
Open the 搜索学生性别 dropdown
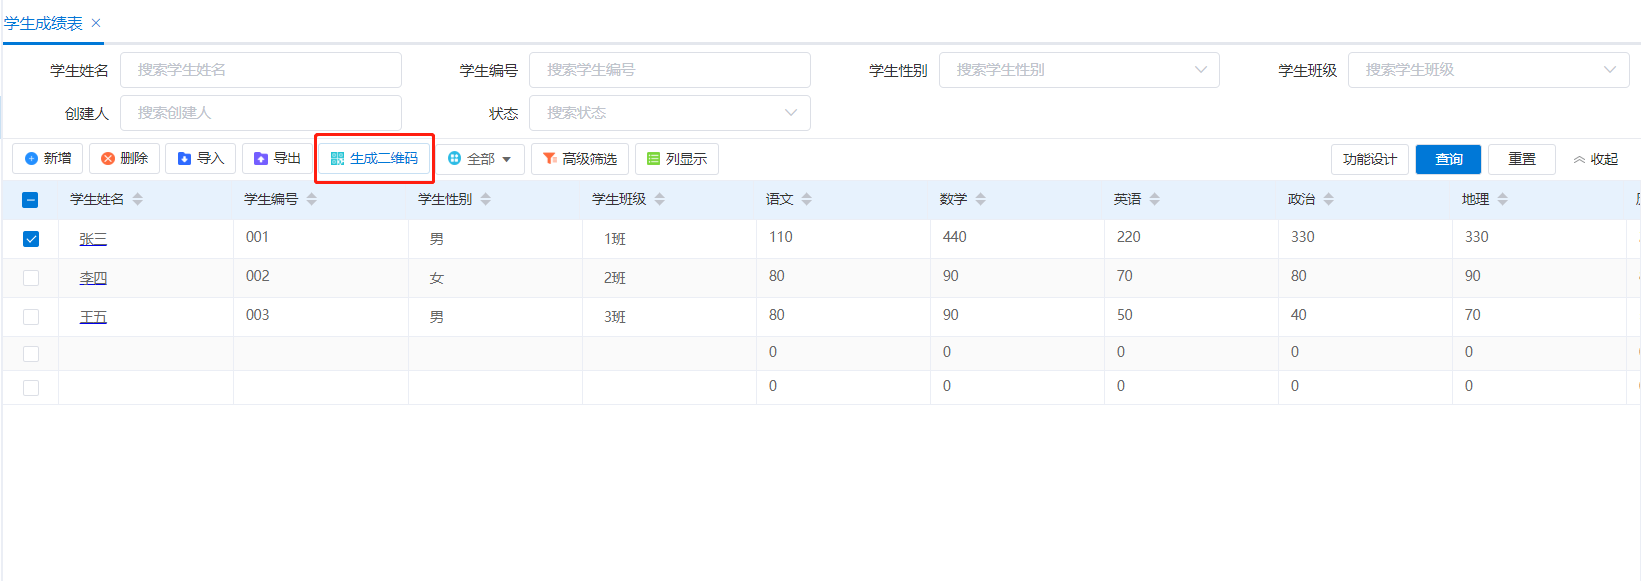coord(1079,70)
